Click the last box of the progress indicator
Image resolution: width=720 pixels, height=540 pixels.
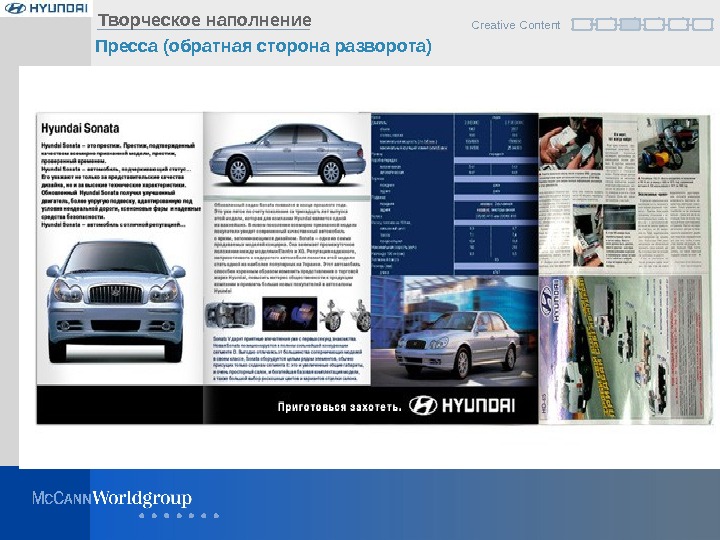pos(703,24)
